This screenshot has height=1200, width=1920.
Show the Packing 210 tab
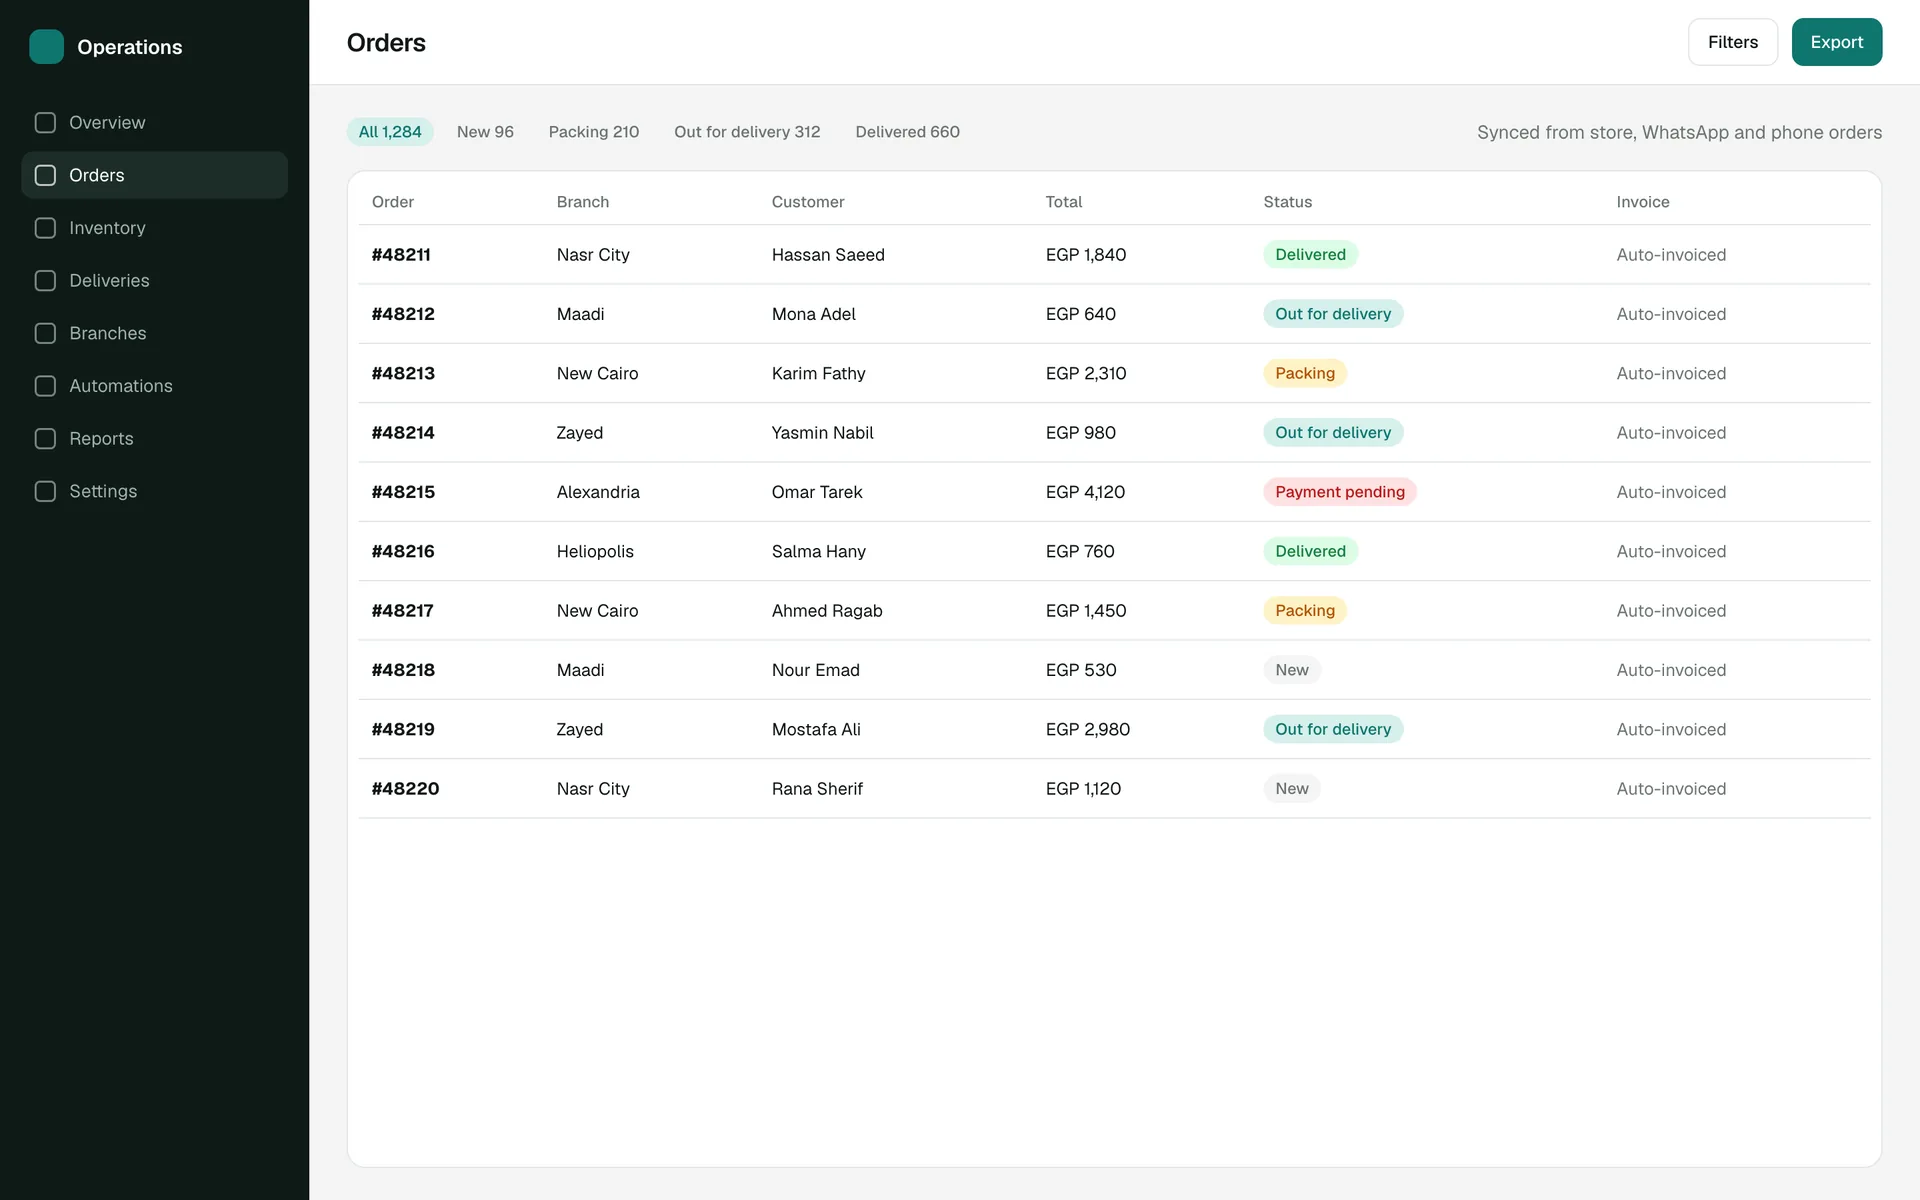[x=594, y=132]
